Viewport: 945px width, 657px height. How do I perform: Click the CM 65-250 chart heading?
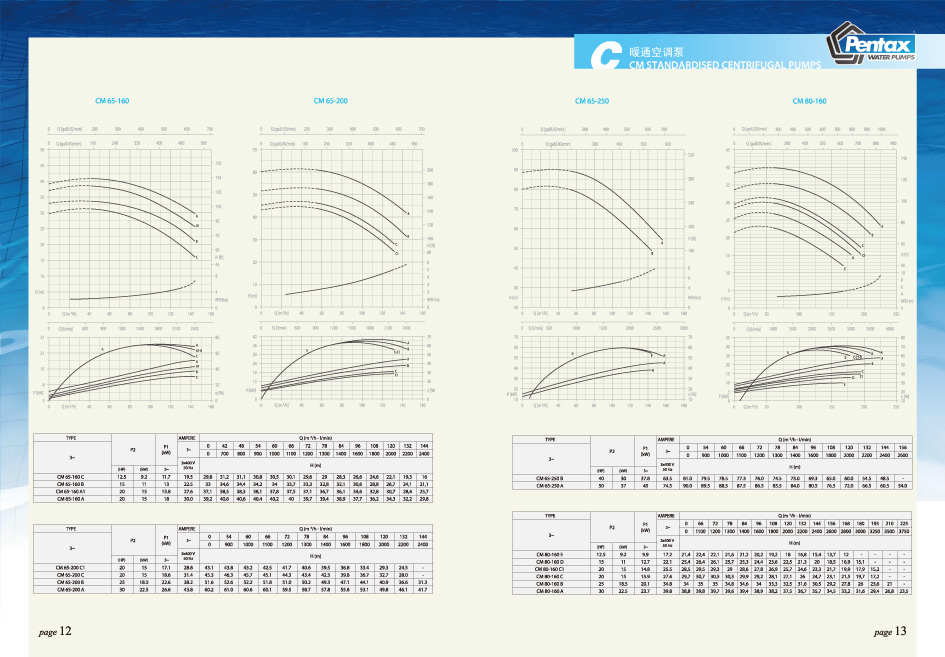592,101
